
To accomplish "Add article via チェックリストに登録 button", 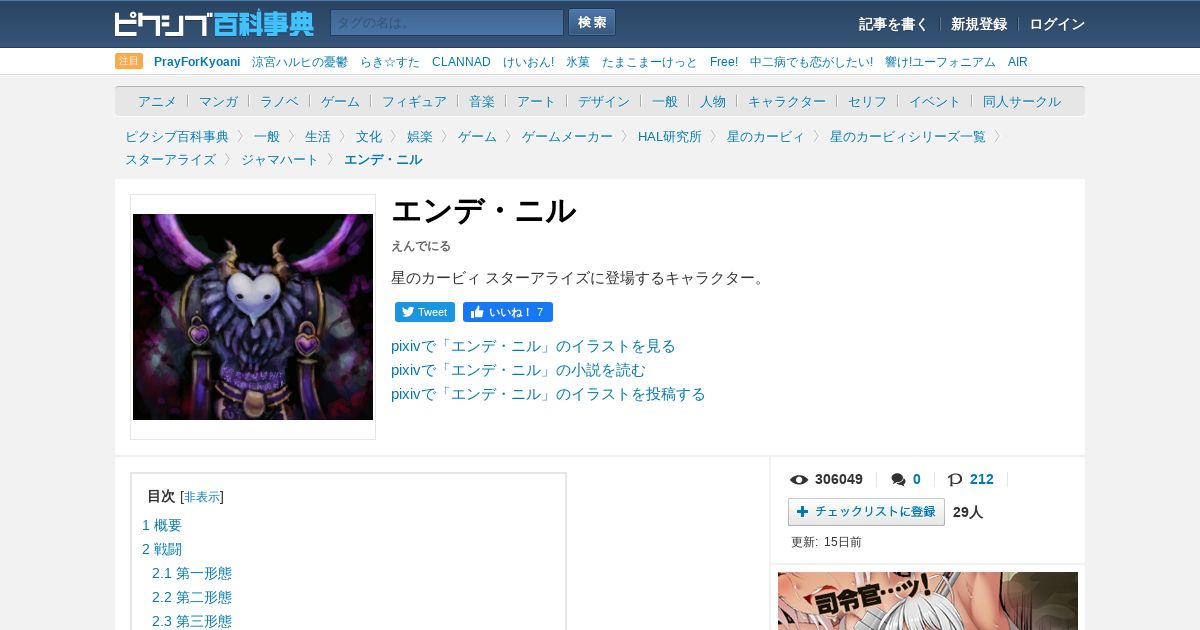I will point(866,512).
